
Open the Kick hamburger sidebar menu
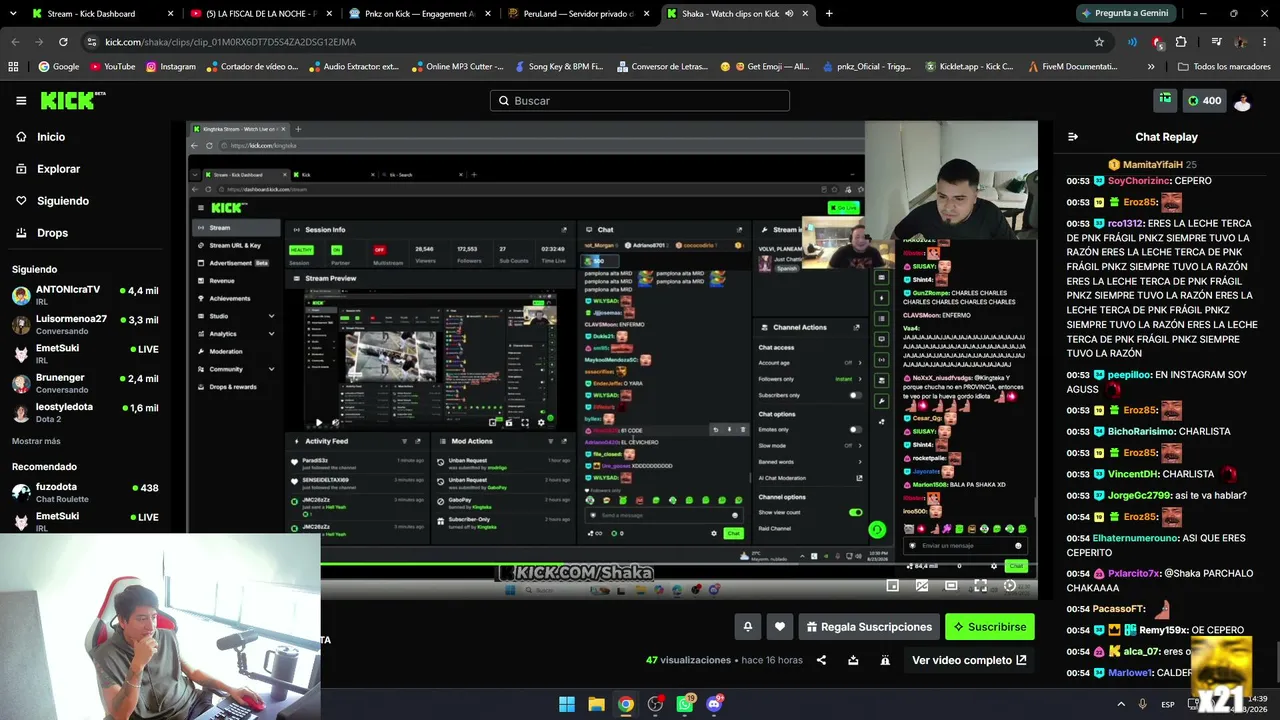(x=21, y=101)
